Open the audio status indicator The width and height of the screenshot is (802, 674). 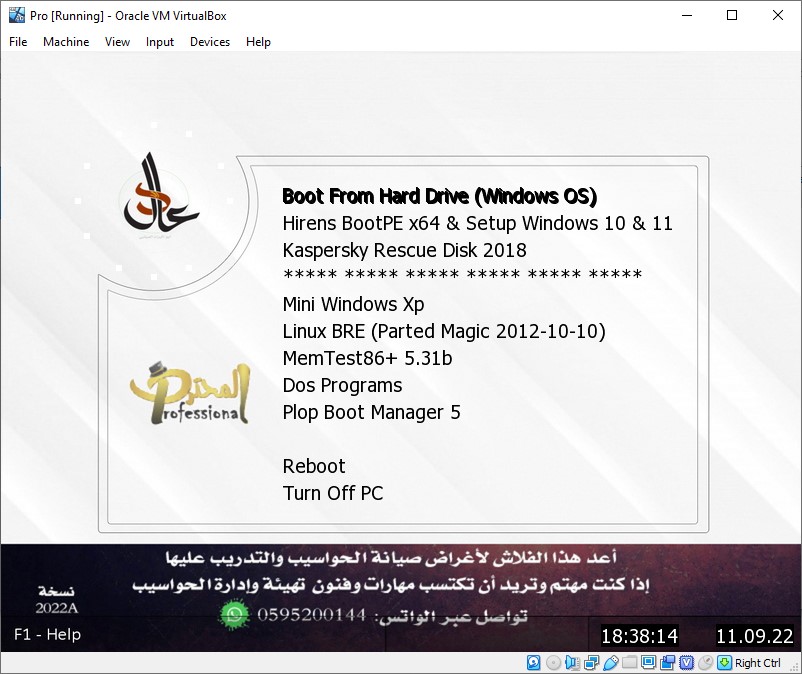click(572, 663)
